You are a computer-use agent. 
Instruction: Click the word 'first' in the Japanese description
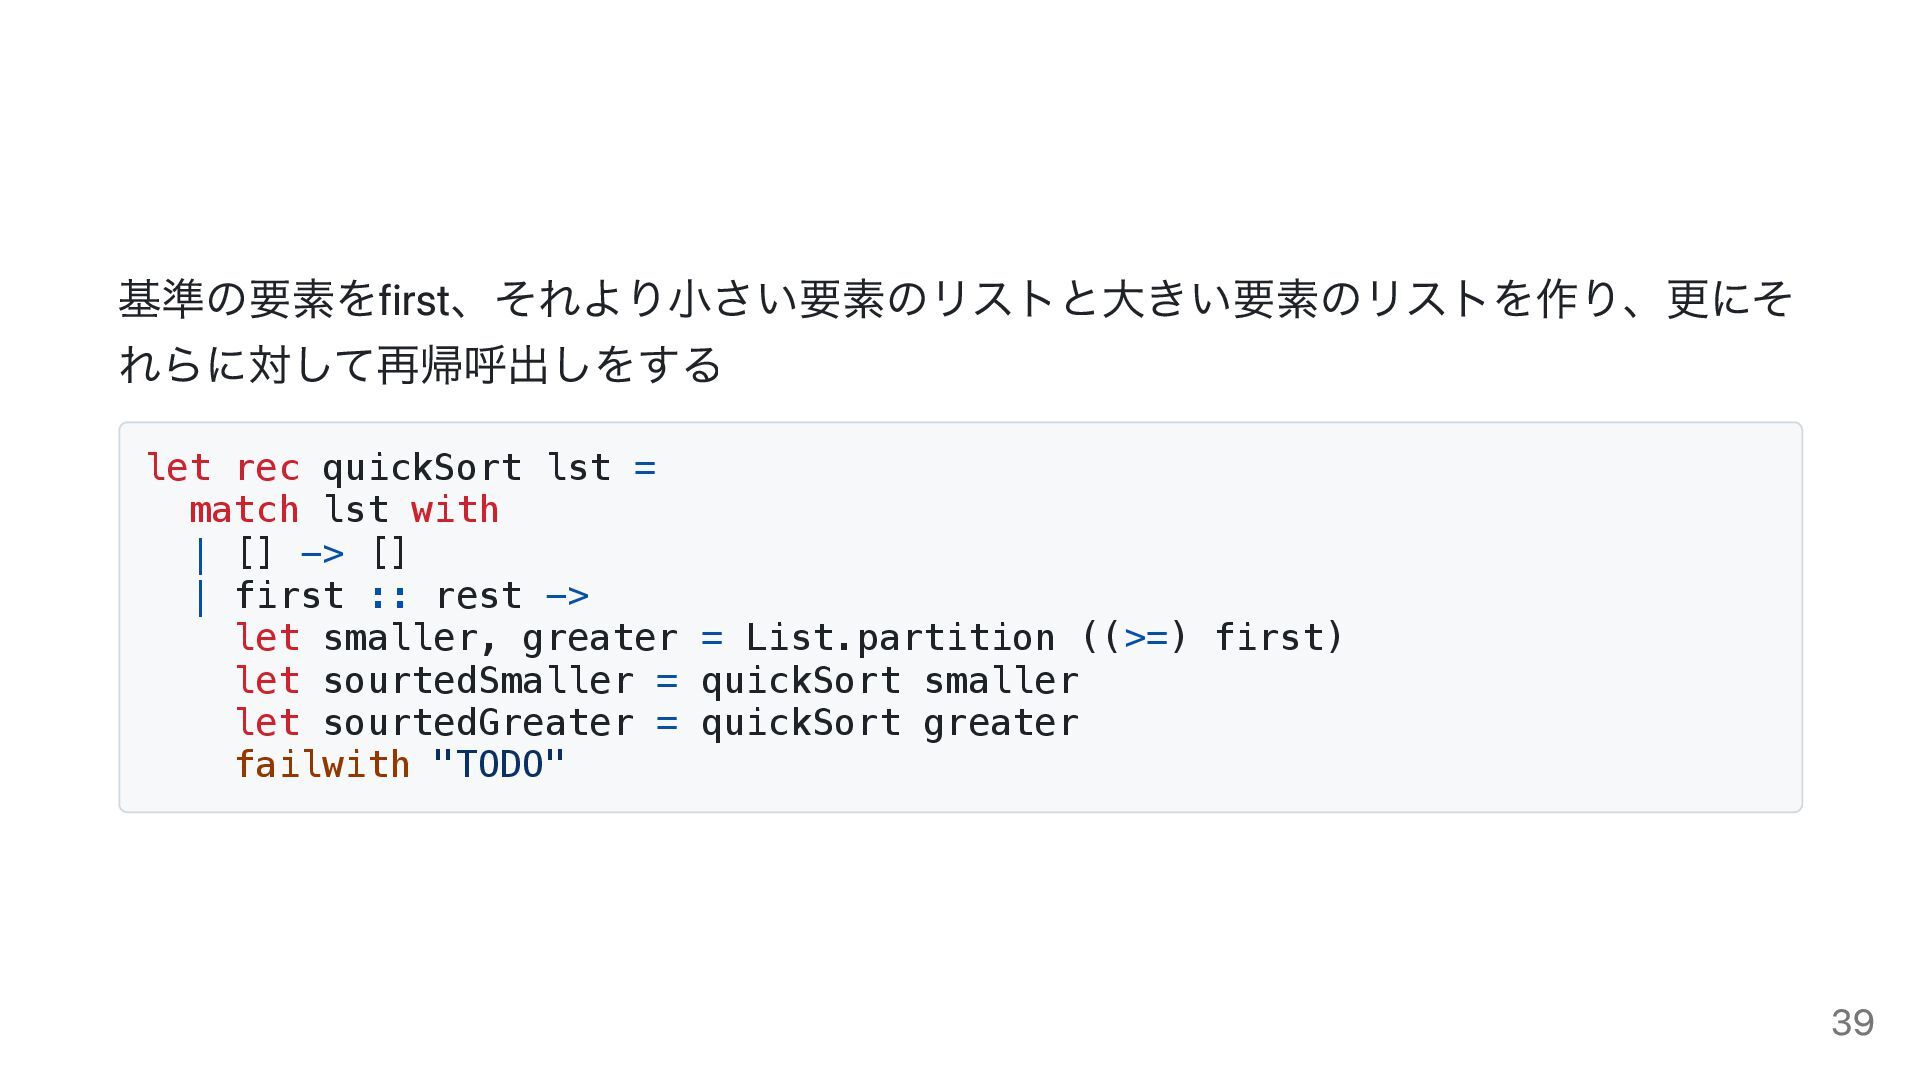[415, 299]
